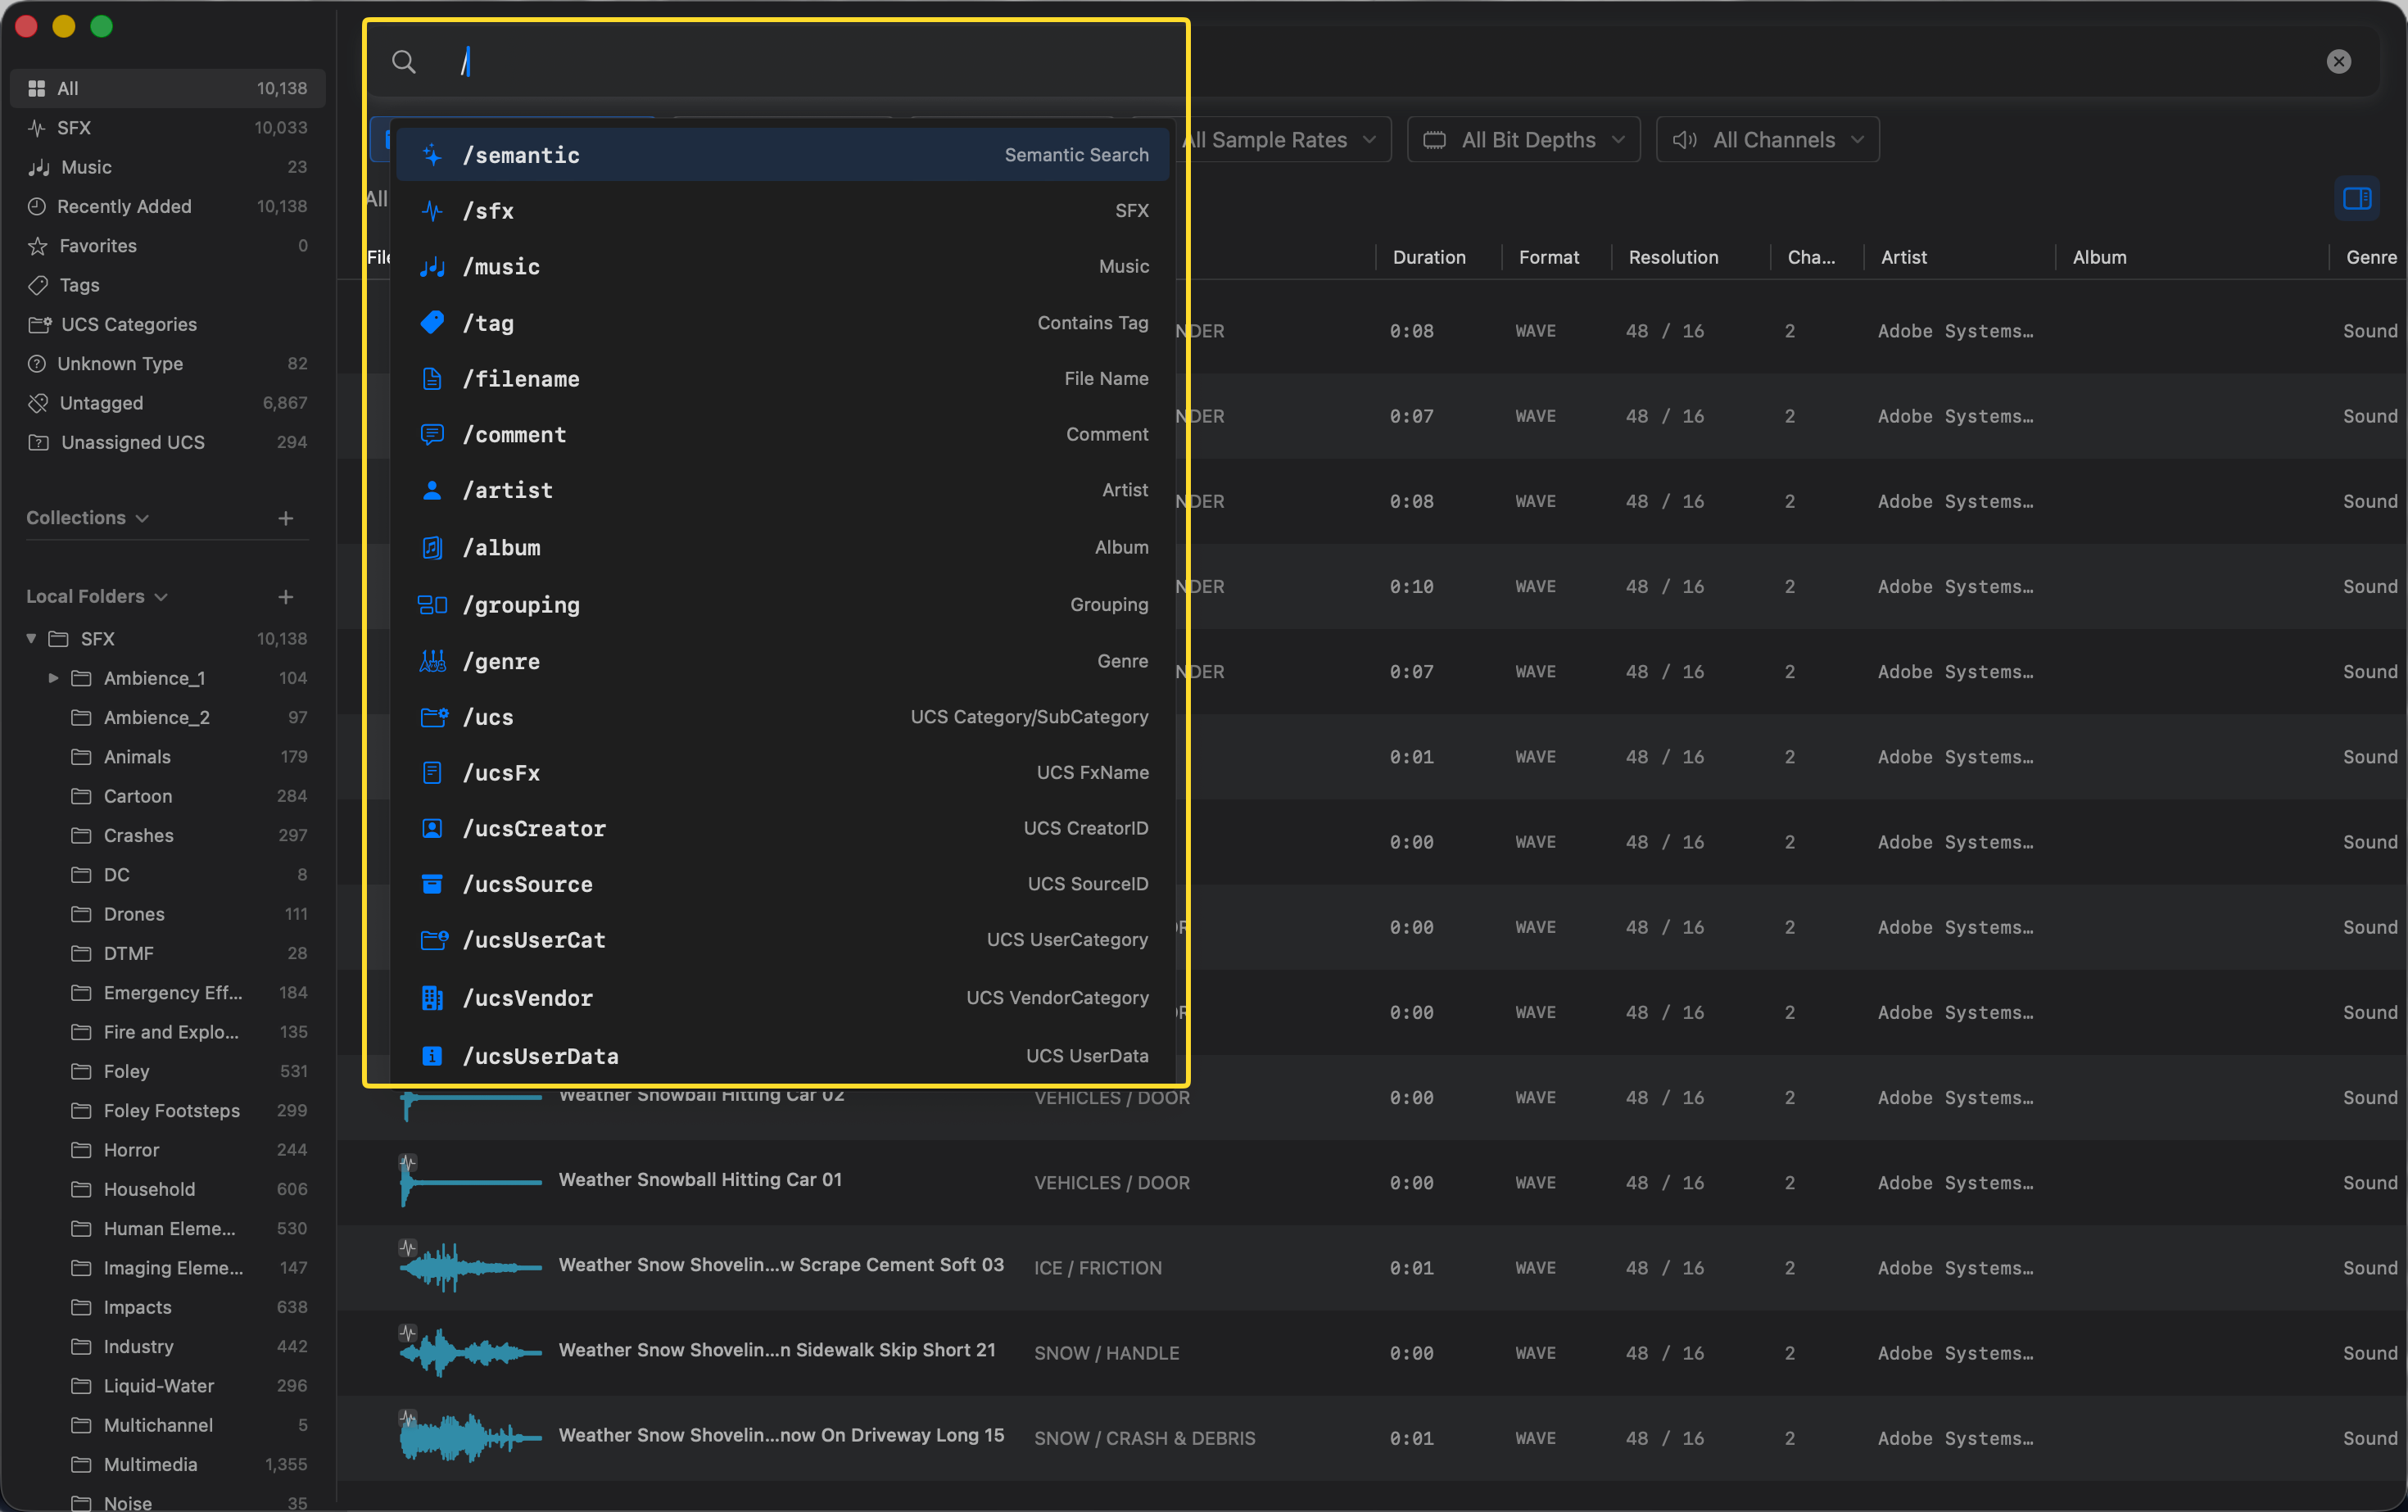Sort by the Resolution column header
The height and width of the screenshot is (1512, 2408).
1673,257
